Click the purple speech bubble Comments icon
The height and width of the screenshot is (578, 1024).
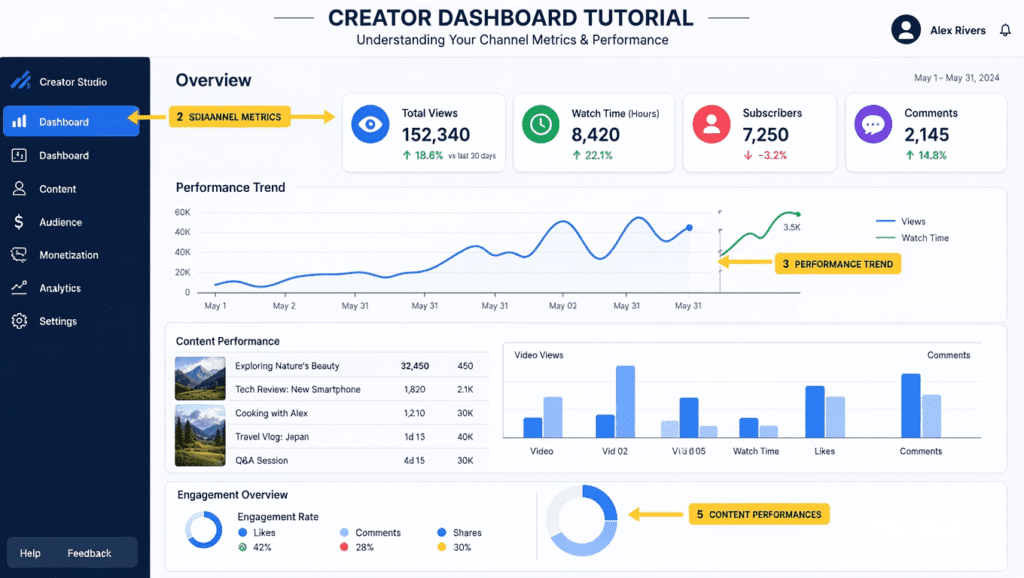(x=873, y=124)
